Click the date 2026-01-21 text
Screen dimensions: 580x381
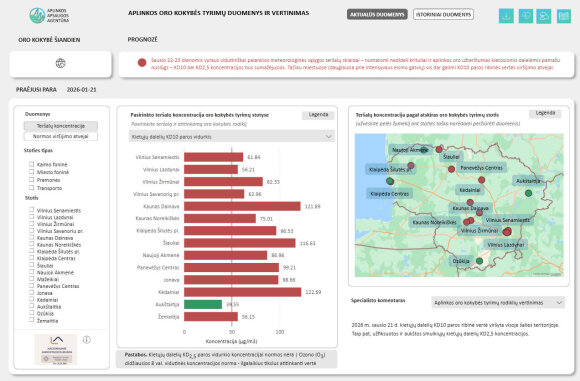81,90
